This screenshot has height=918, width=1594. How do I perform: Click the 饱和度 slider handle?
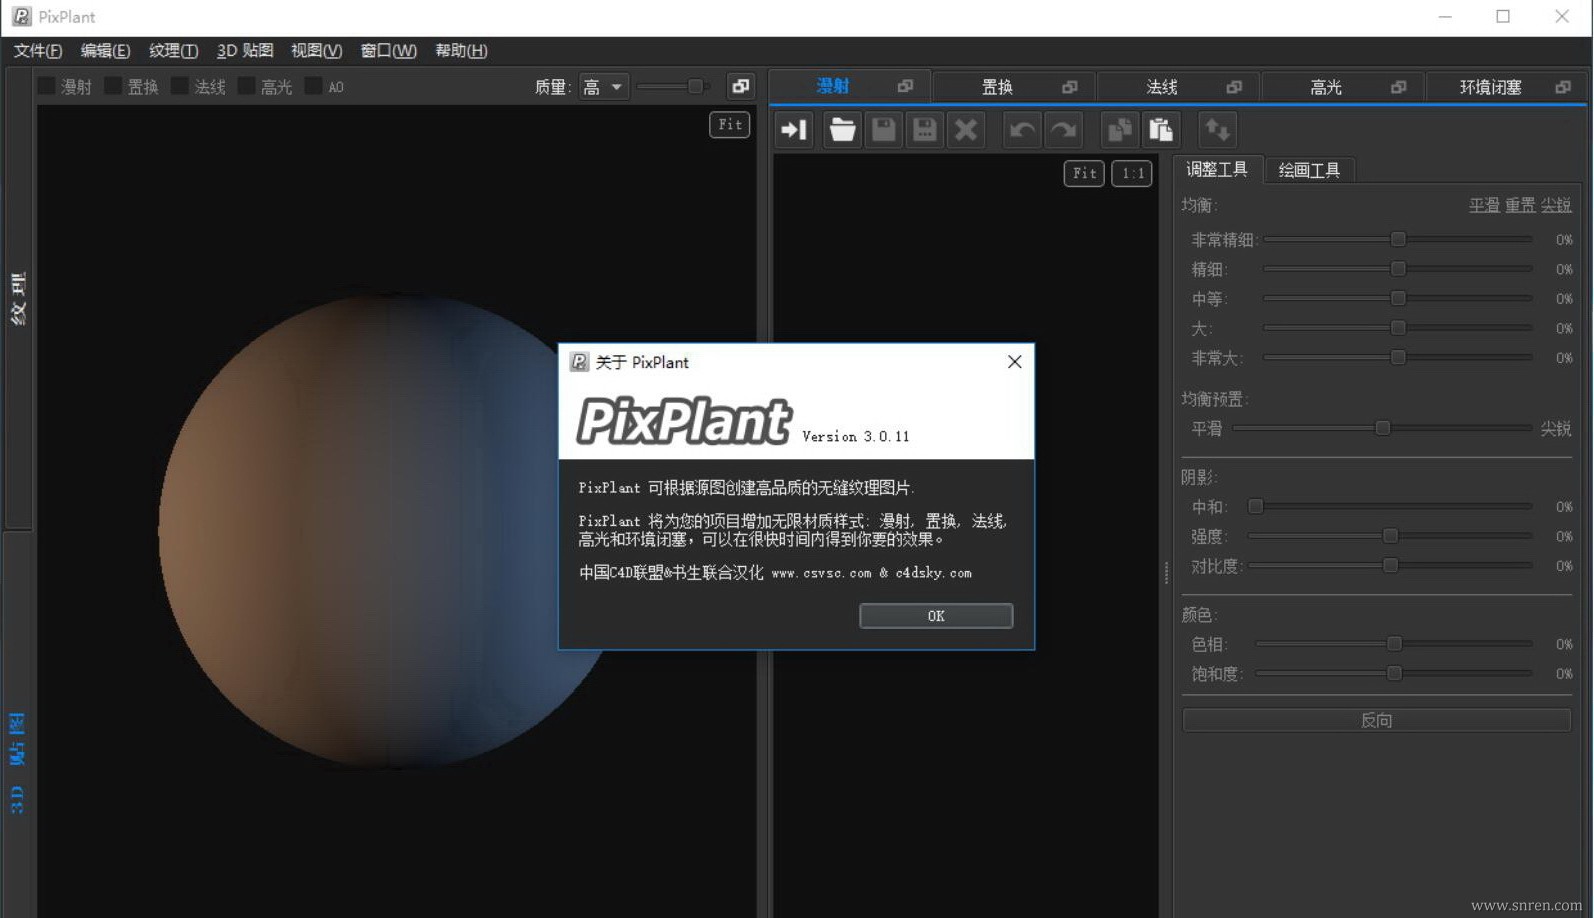click(x=1394, y=674)
